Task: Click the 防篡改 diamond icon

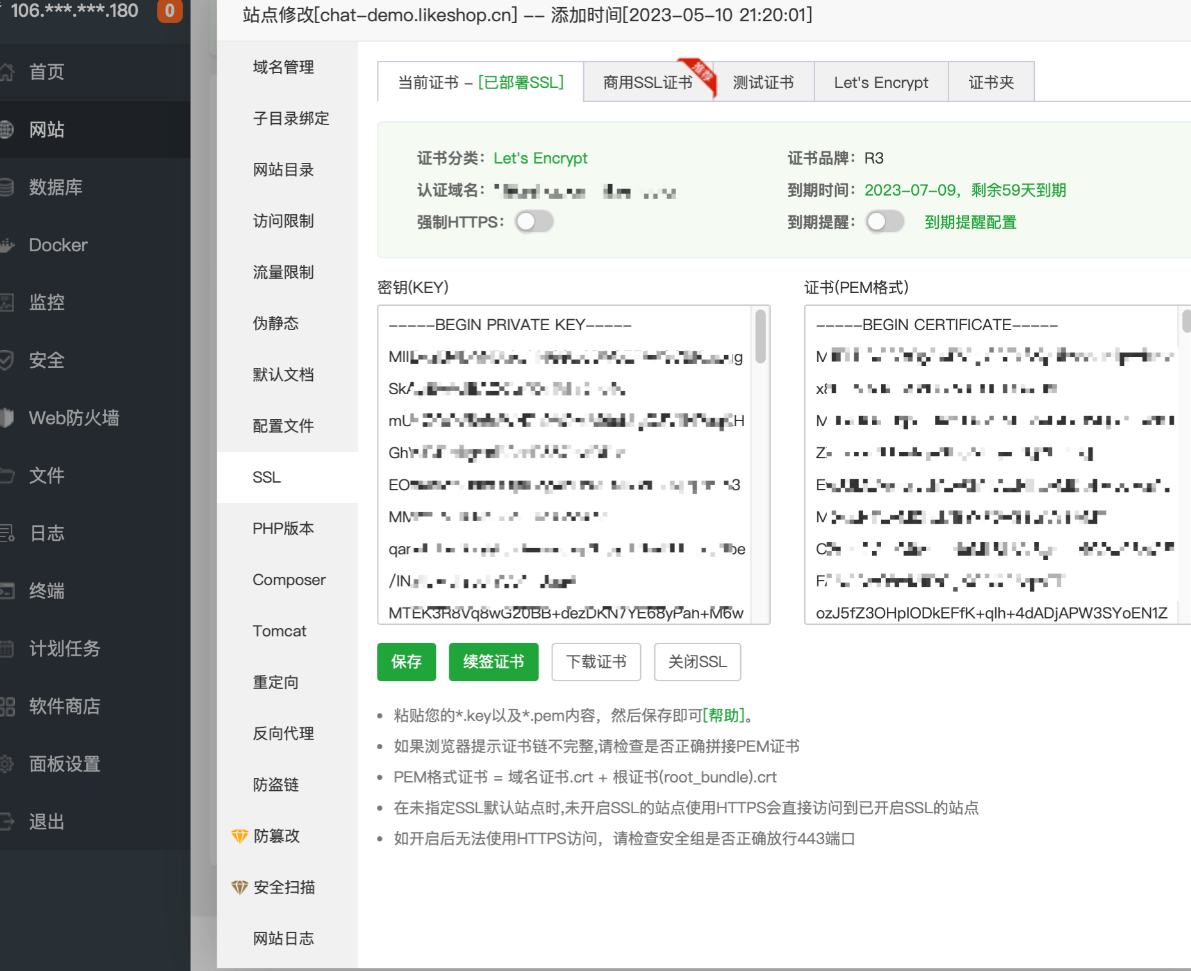Action: (239, 836)
